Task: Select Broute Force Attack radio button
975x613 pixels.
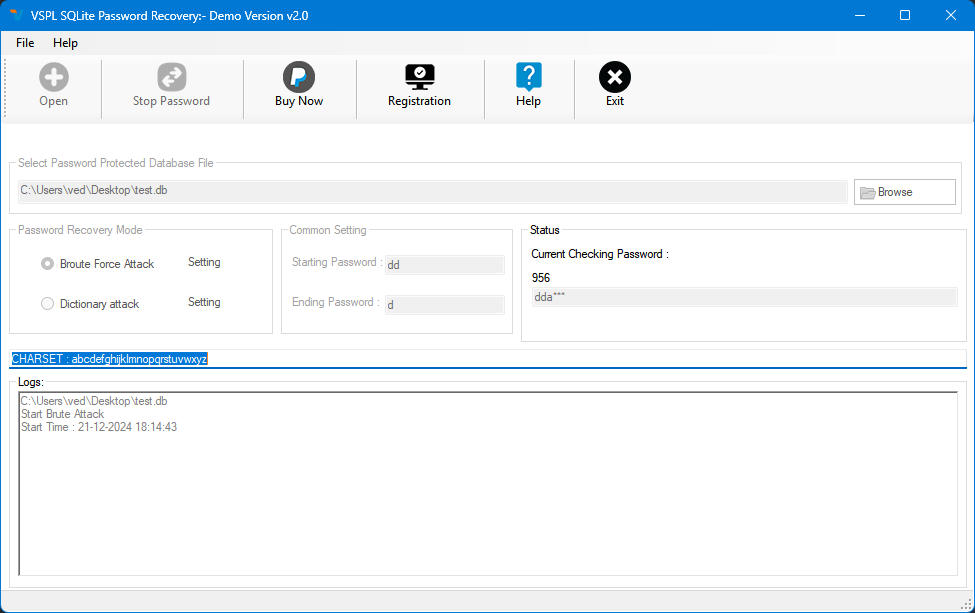Action: 47,264
